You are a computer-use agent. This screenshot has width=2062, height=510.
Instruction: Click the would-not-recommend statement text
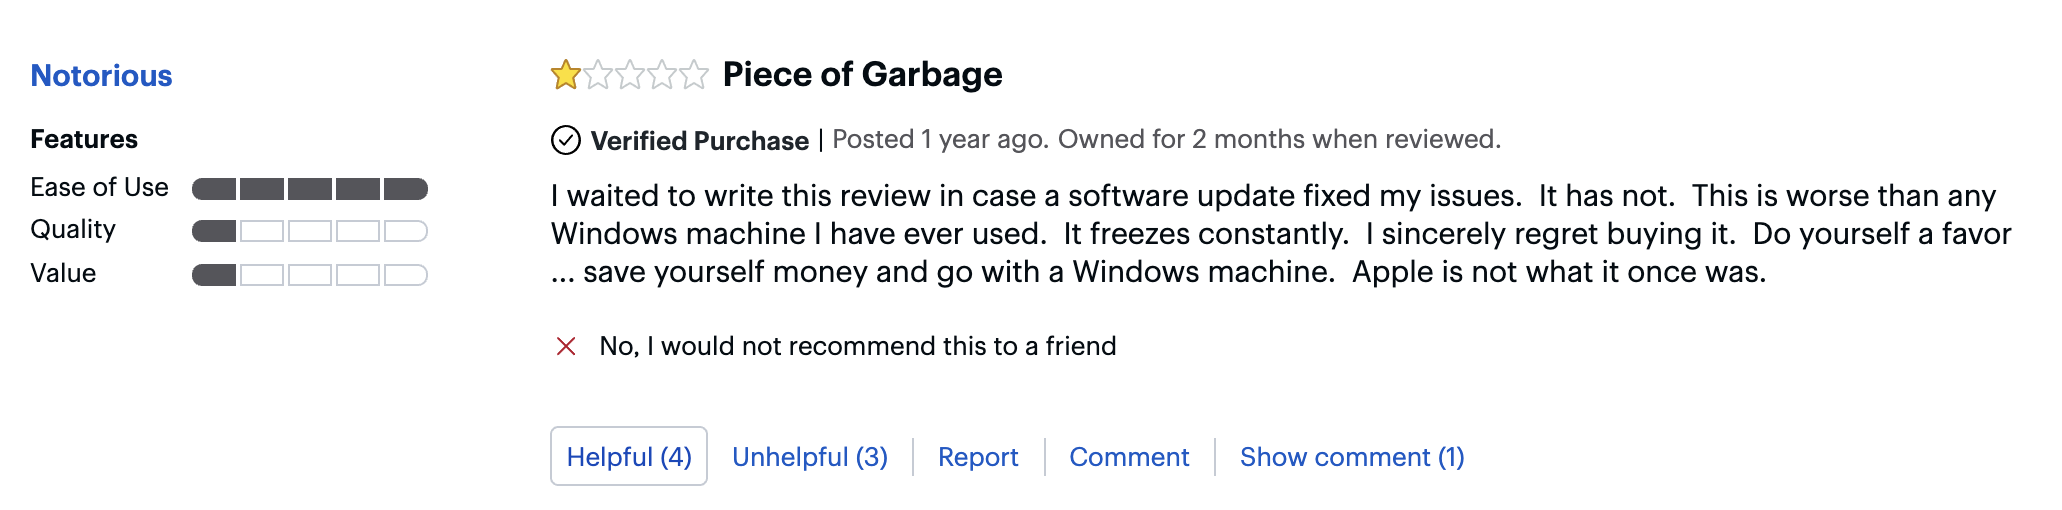pos(857,346)
